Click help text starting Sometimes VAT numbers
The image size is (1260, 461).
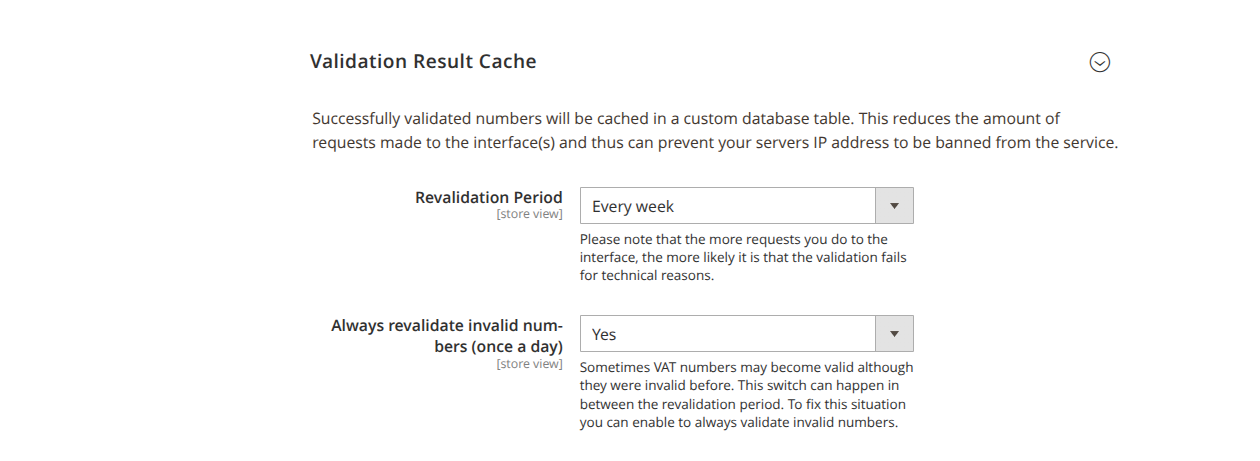tap(746, 395)
